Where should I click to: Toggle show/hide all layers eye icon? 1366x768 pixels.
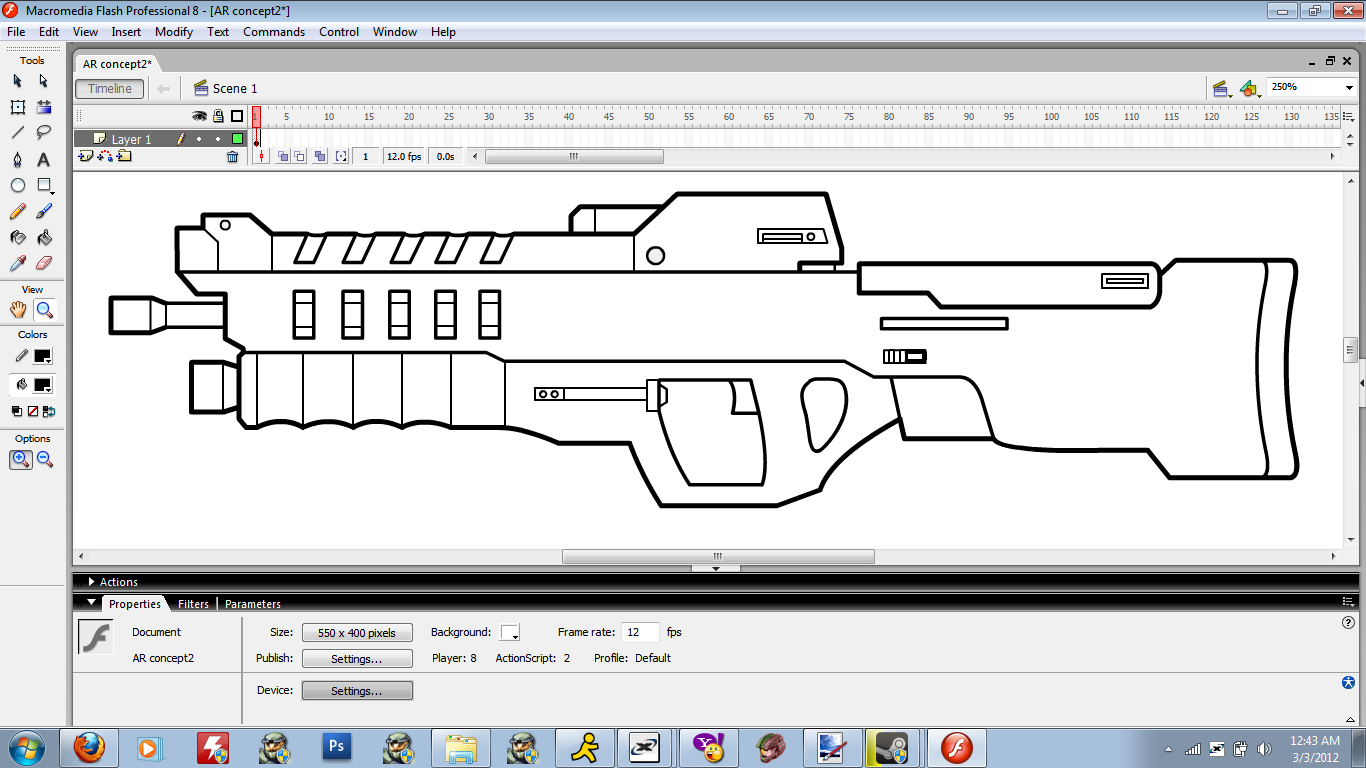[199, 116]
